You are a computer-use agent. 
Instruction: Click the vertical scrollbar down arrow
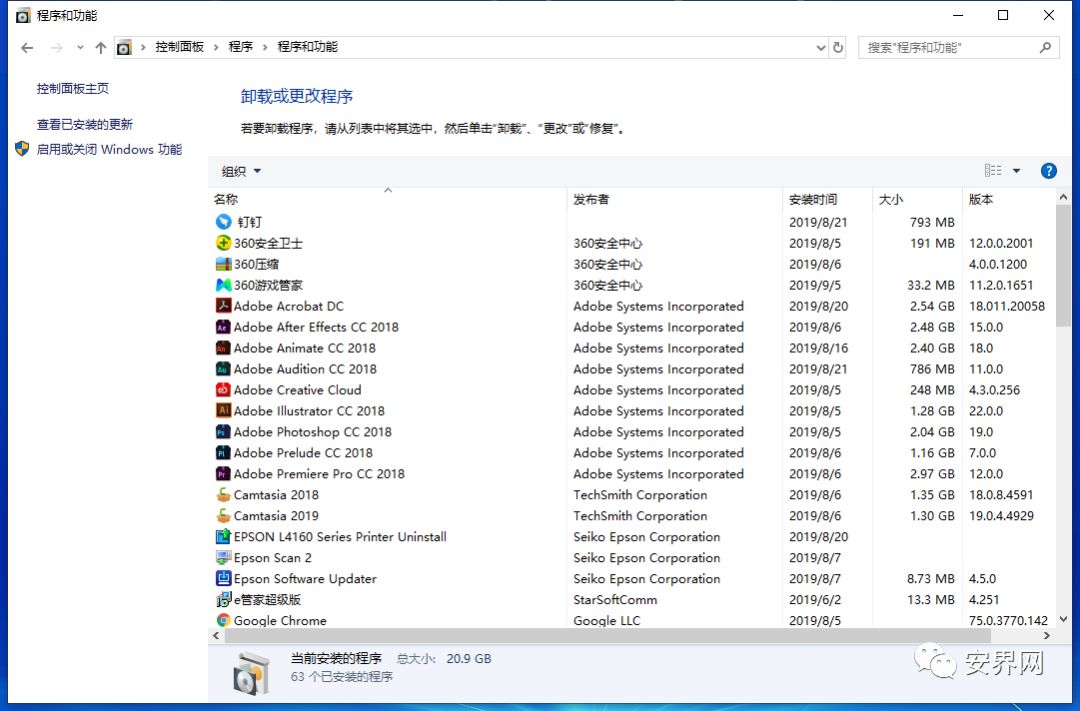(x=1063, y=619)
